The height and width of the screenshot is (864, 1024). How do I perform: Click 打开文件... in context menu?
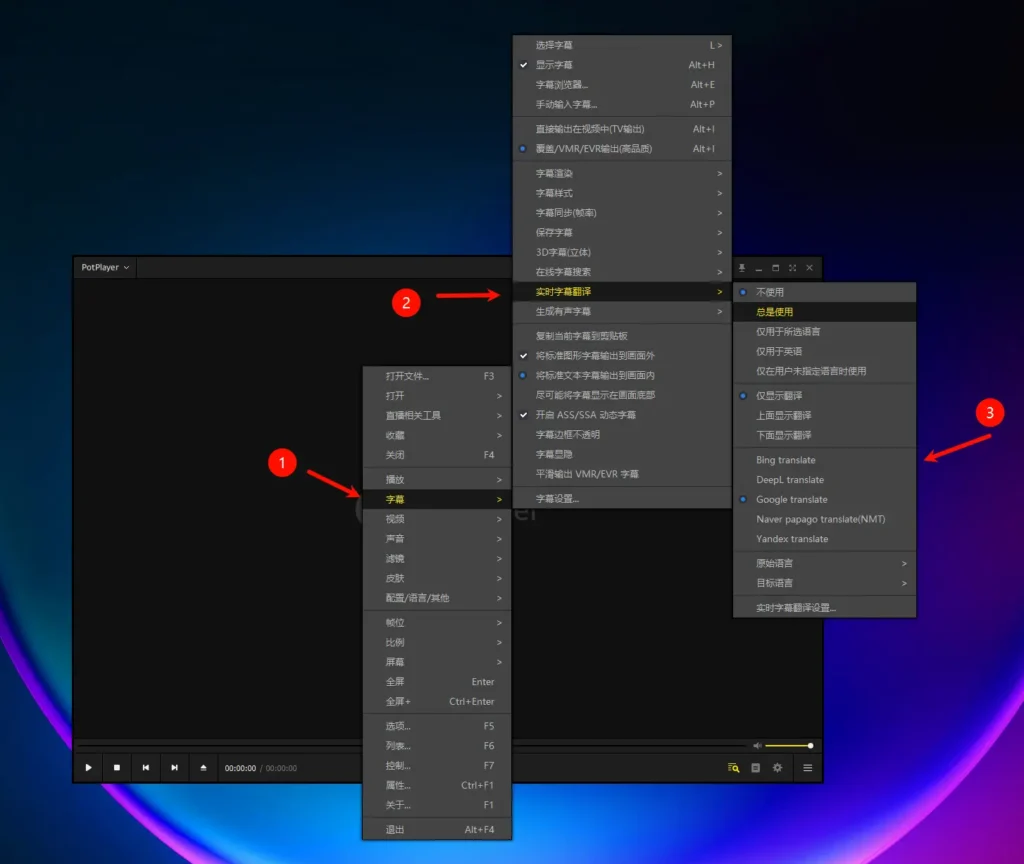coord(437,376)
